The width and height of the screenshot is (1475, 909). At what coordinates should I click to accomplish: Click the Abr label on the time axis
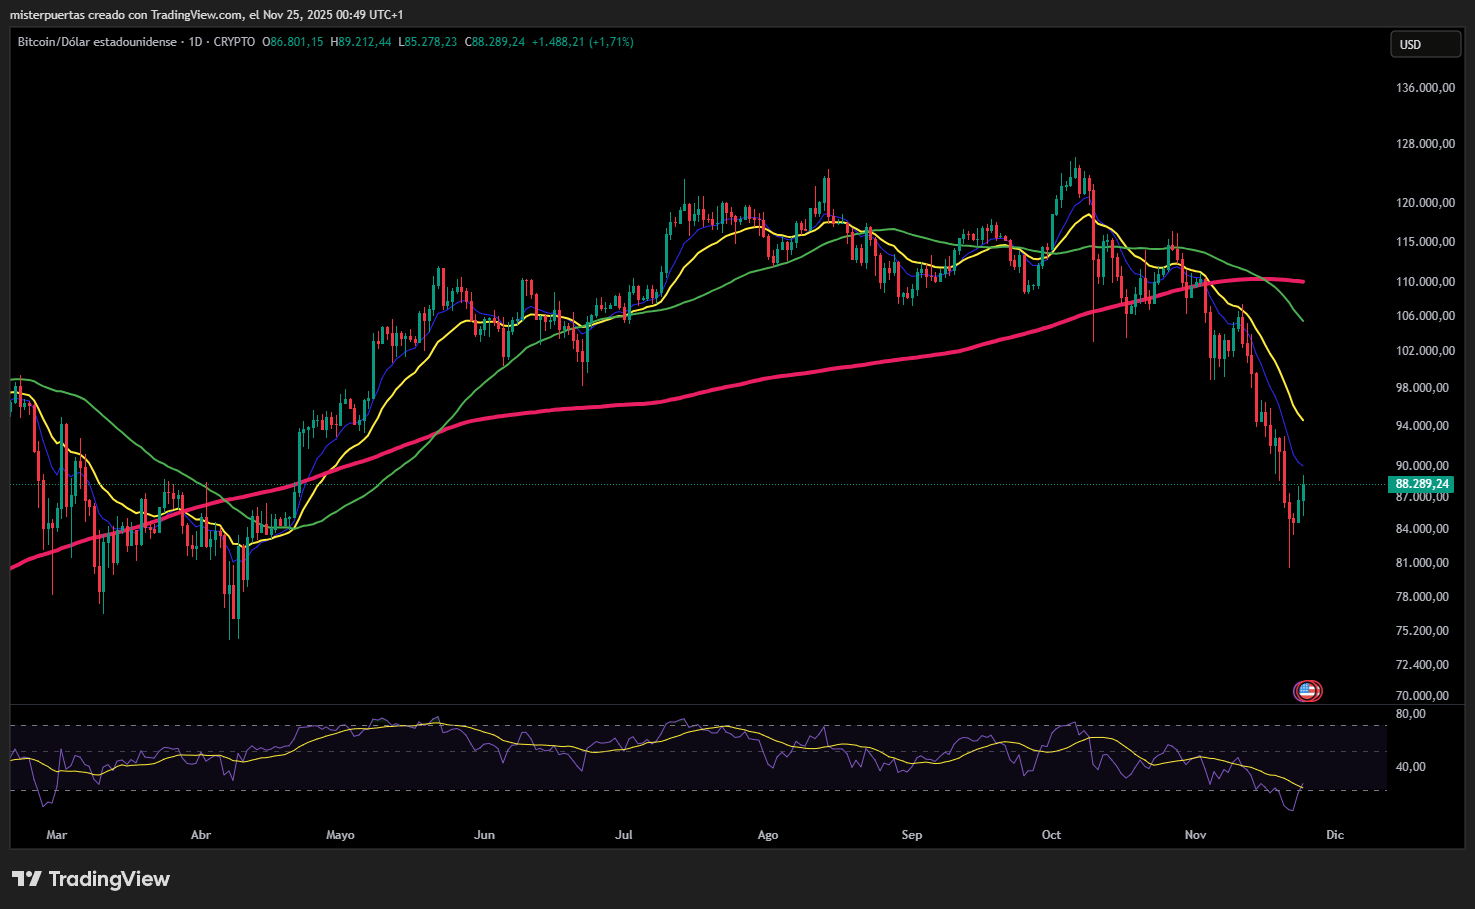pos(201,835)
